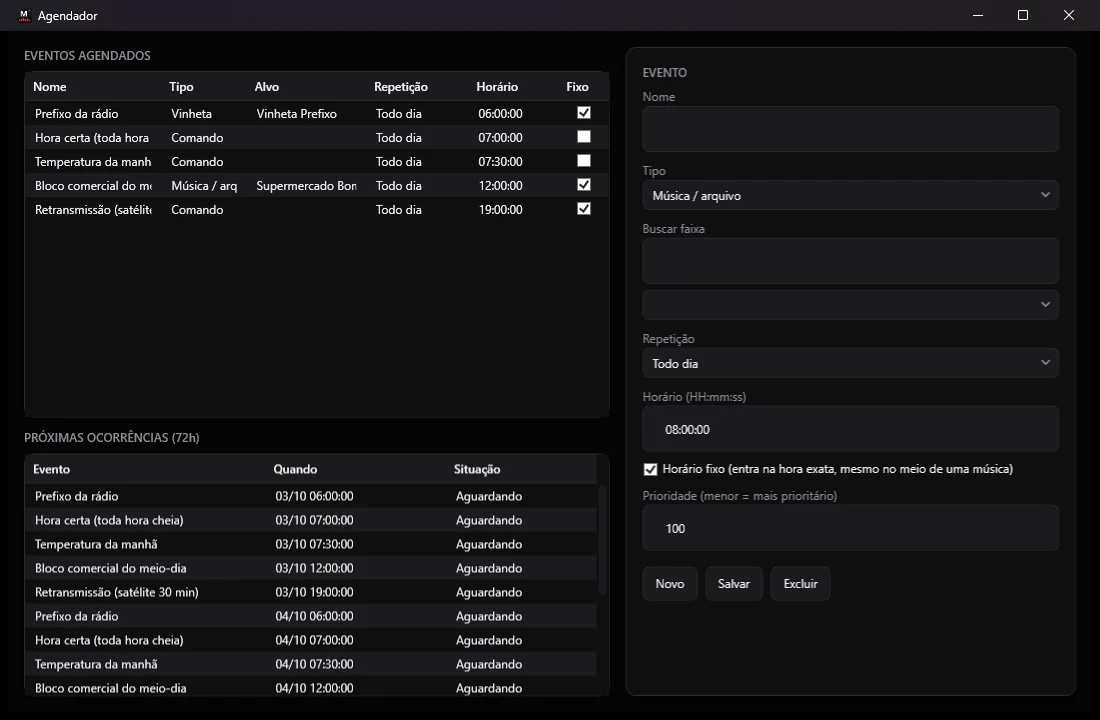Select the Bloco comercial scheduled event
Screen dimensions: 1100x720
pos(316,185)
